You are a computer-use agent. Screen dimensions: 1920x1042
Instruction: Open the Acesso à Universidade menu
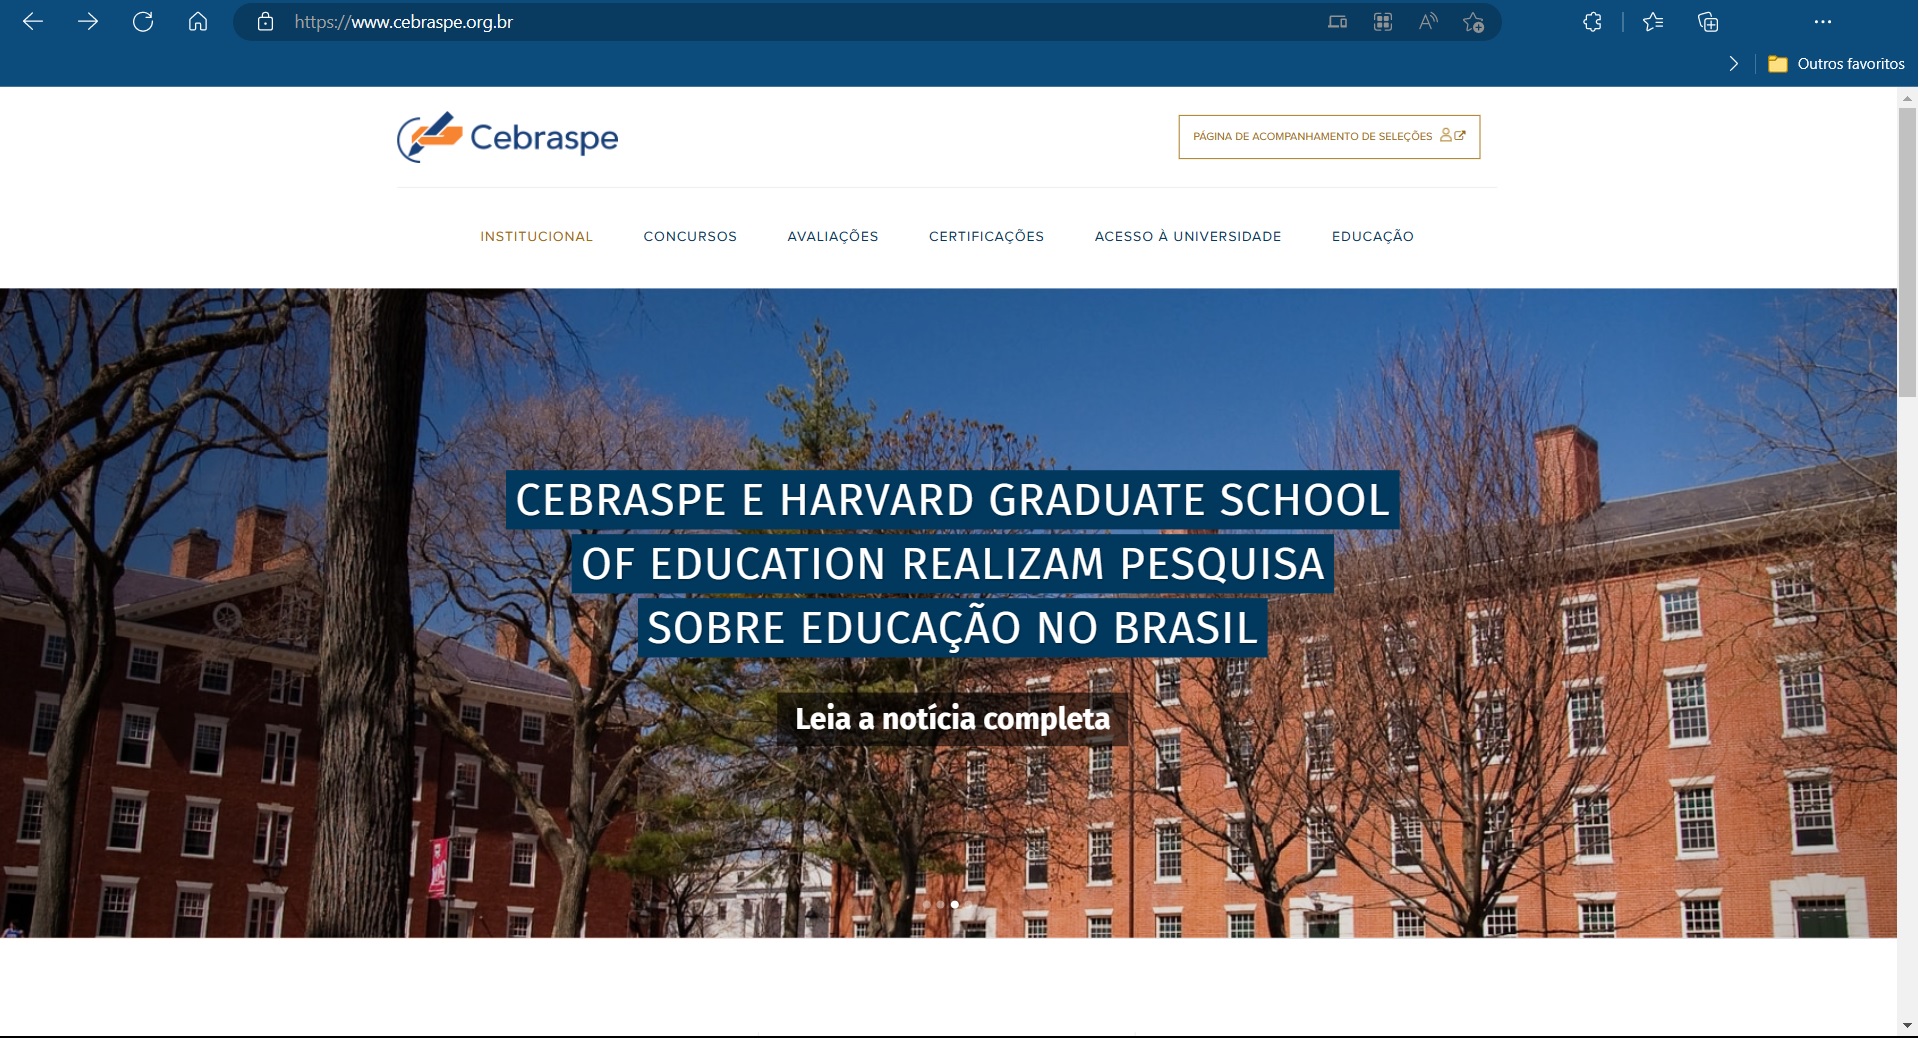(x=1188, y=237)
